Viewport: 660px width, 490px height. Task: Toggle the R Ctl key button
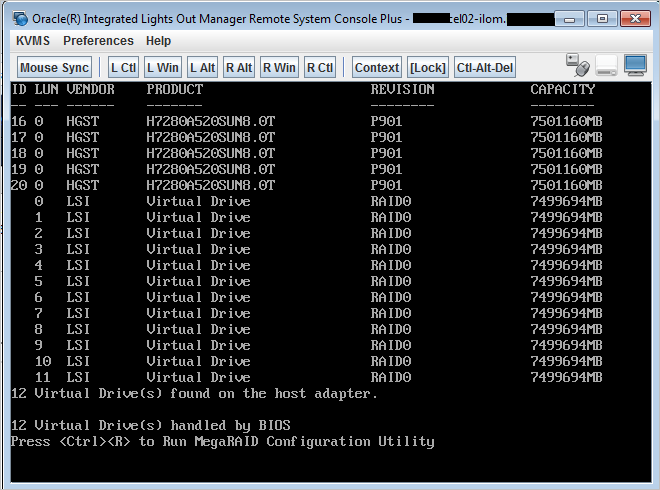(x=320, y=67)
